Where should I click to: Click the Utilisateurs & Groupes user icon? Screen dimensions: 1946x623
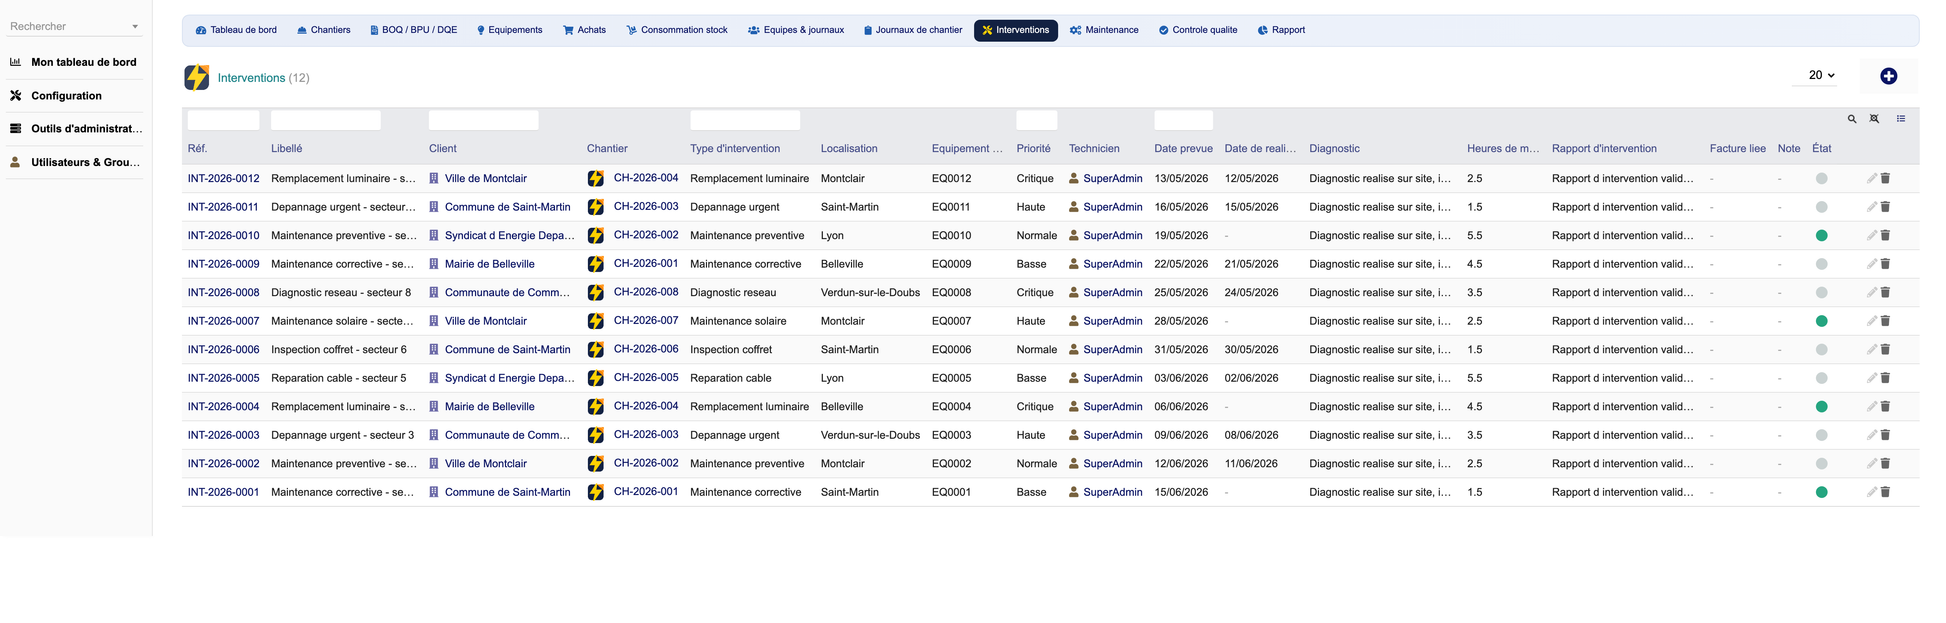pos(15,161)
